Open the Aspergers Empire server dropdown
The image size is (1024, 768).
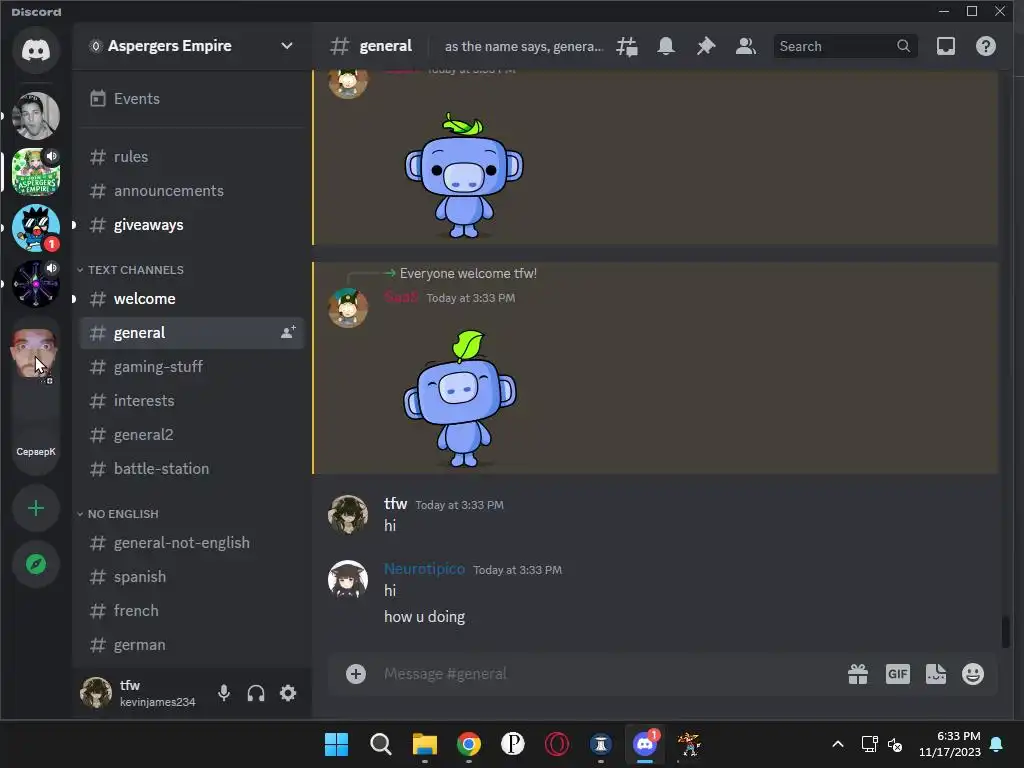tap(191, 46)
